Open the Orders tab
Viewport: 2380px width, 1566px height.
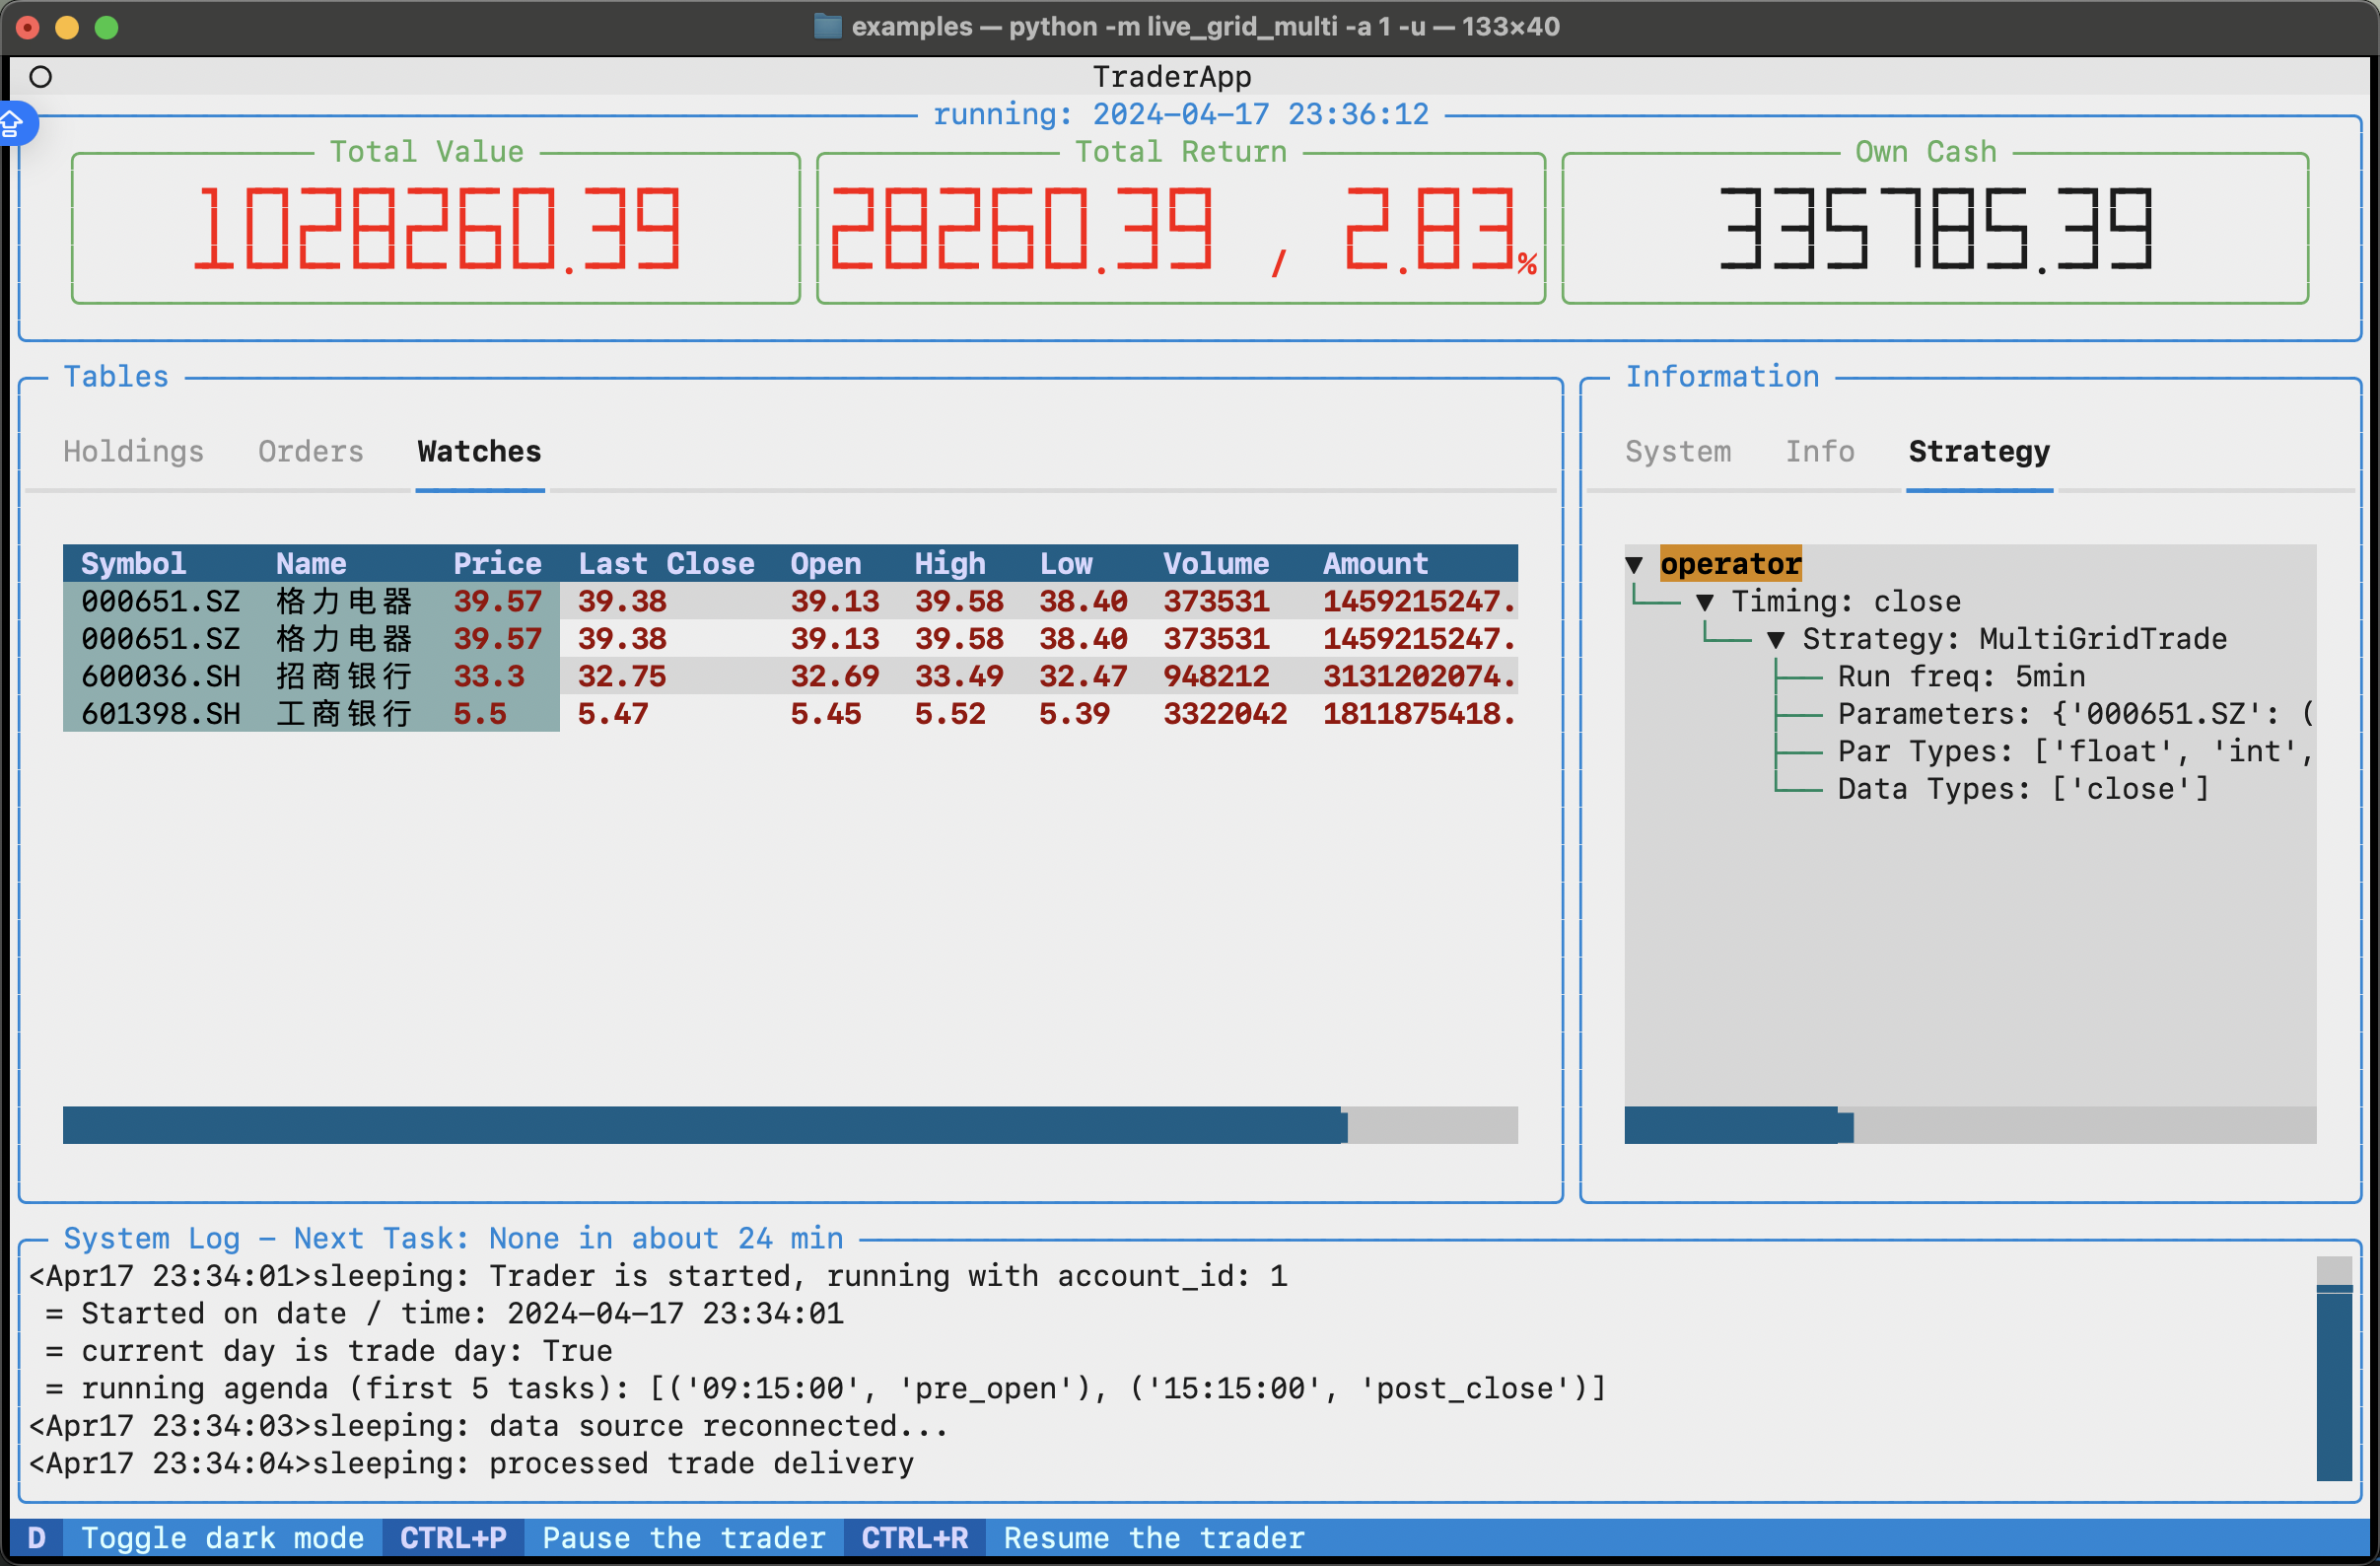pos(310,452)
